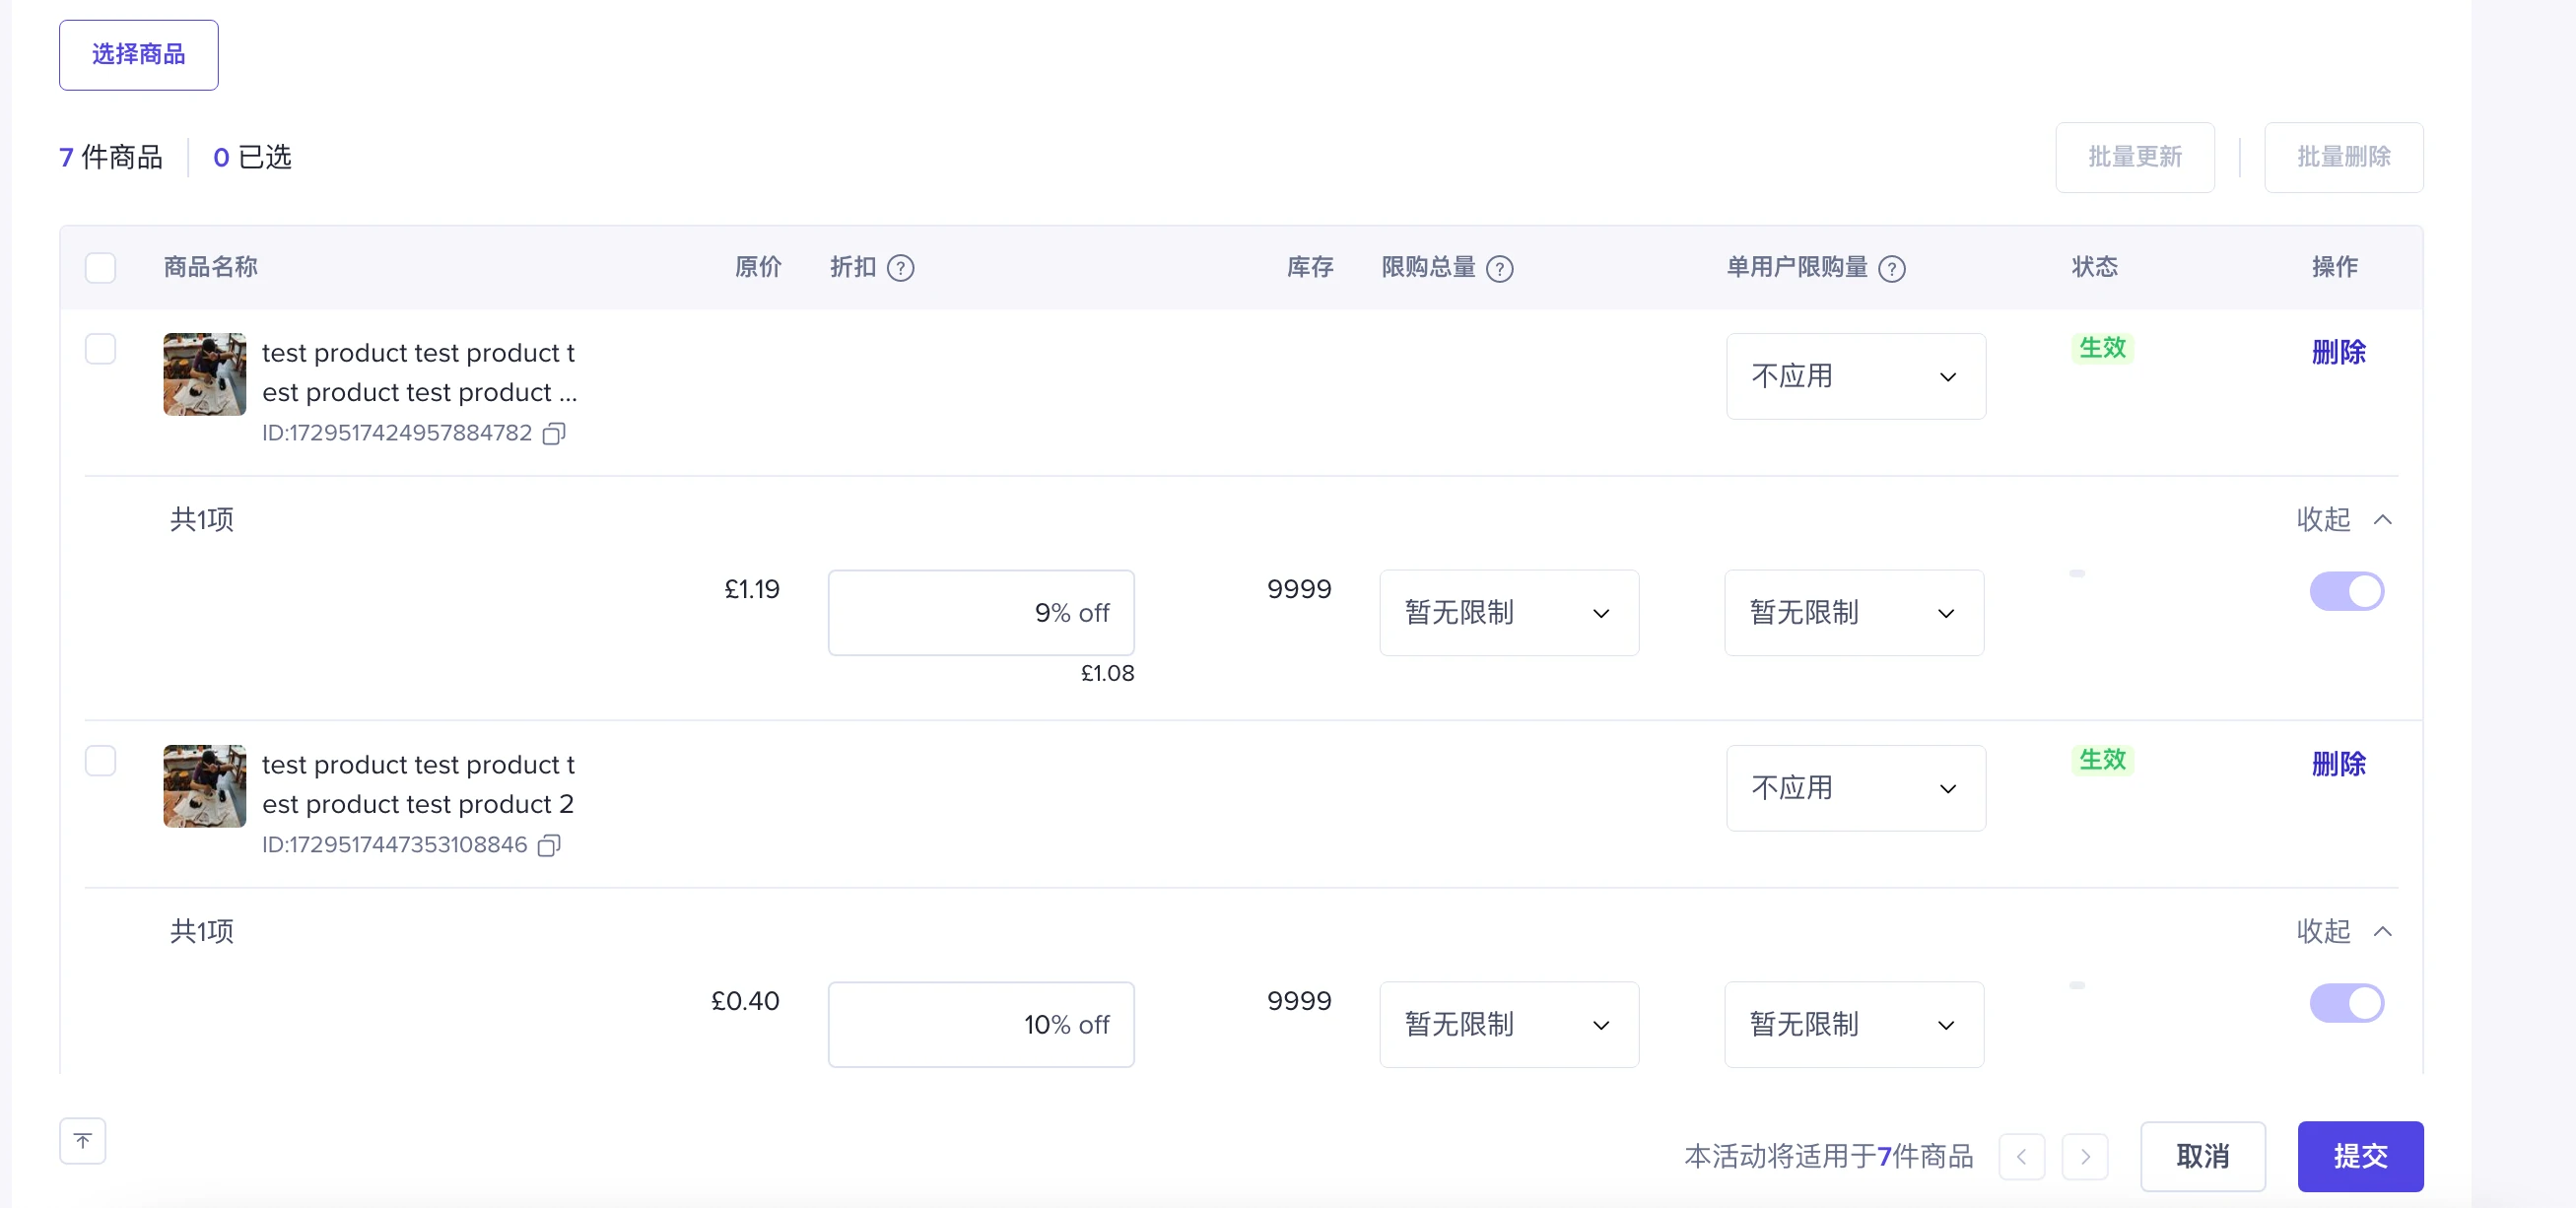Viewport: 2576px width, 1208px height.
Task: Go to next page with right arrow
Action: [x=2086, y=1157]
